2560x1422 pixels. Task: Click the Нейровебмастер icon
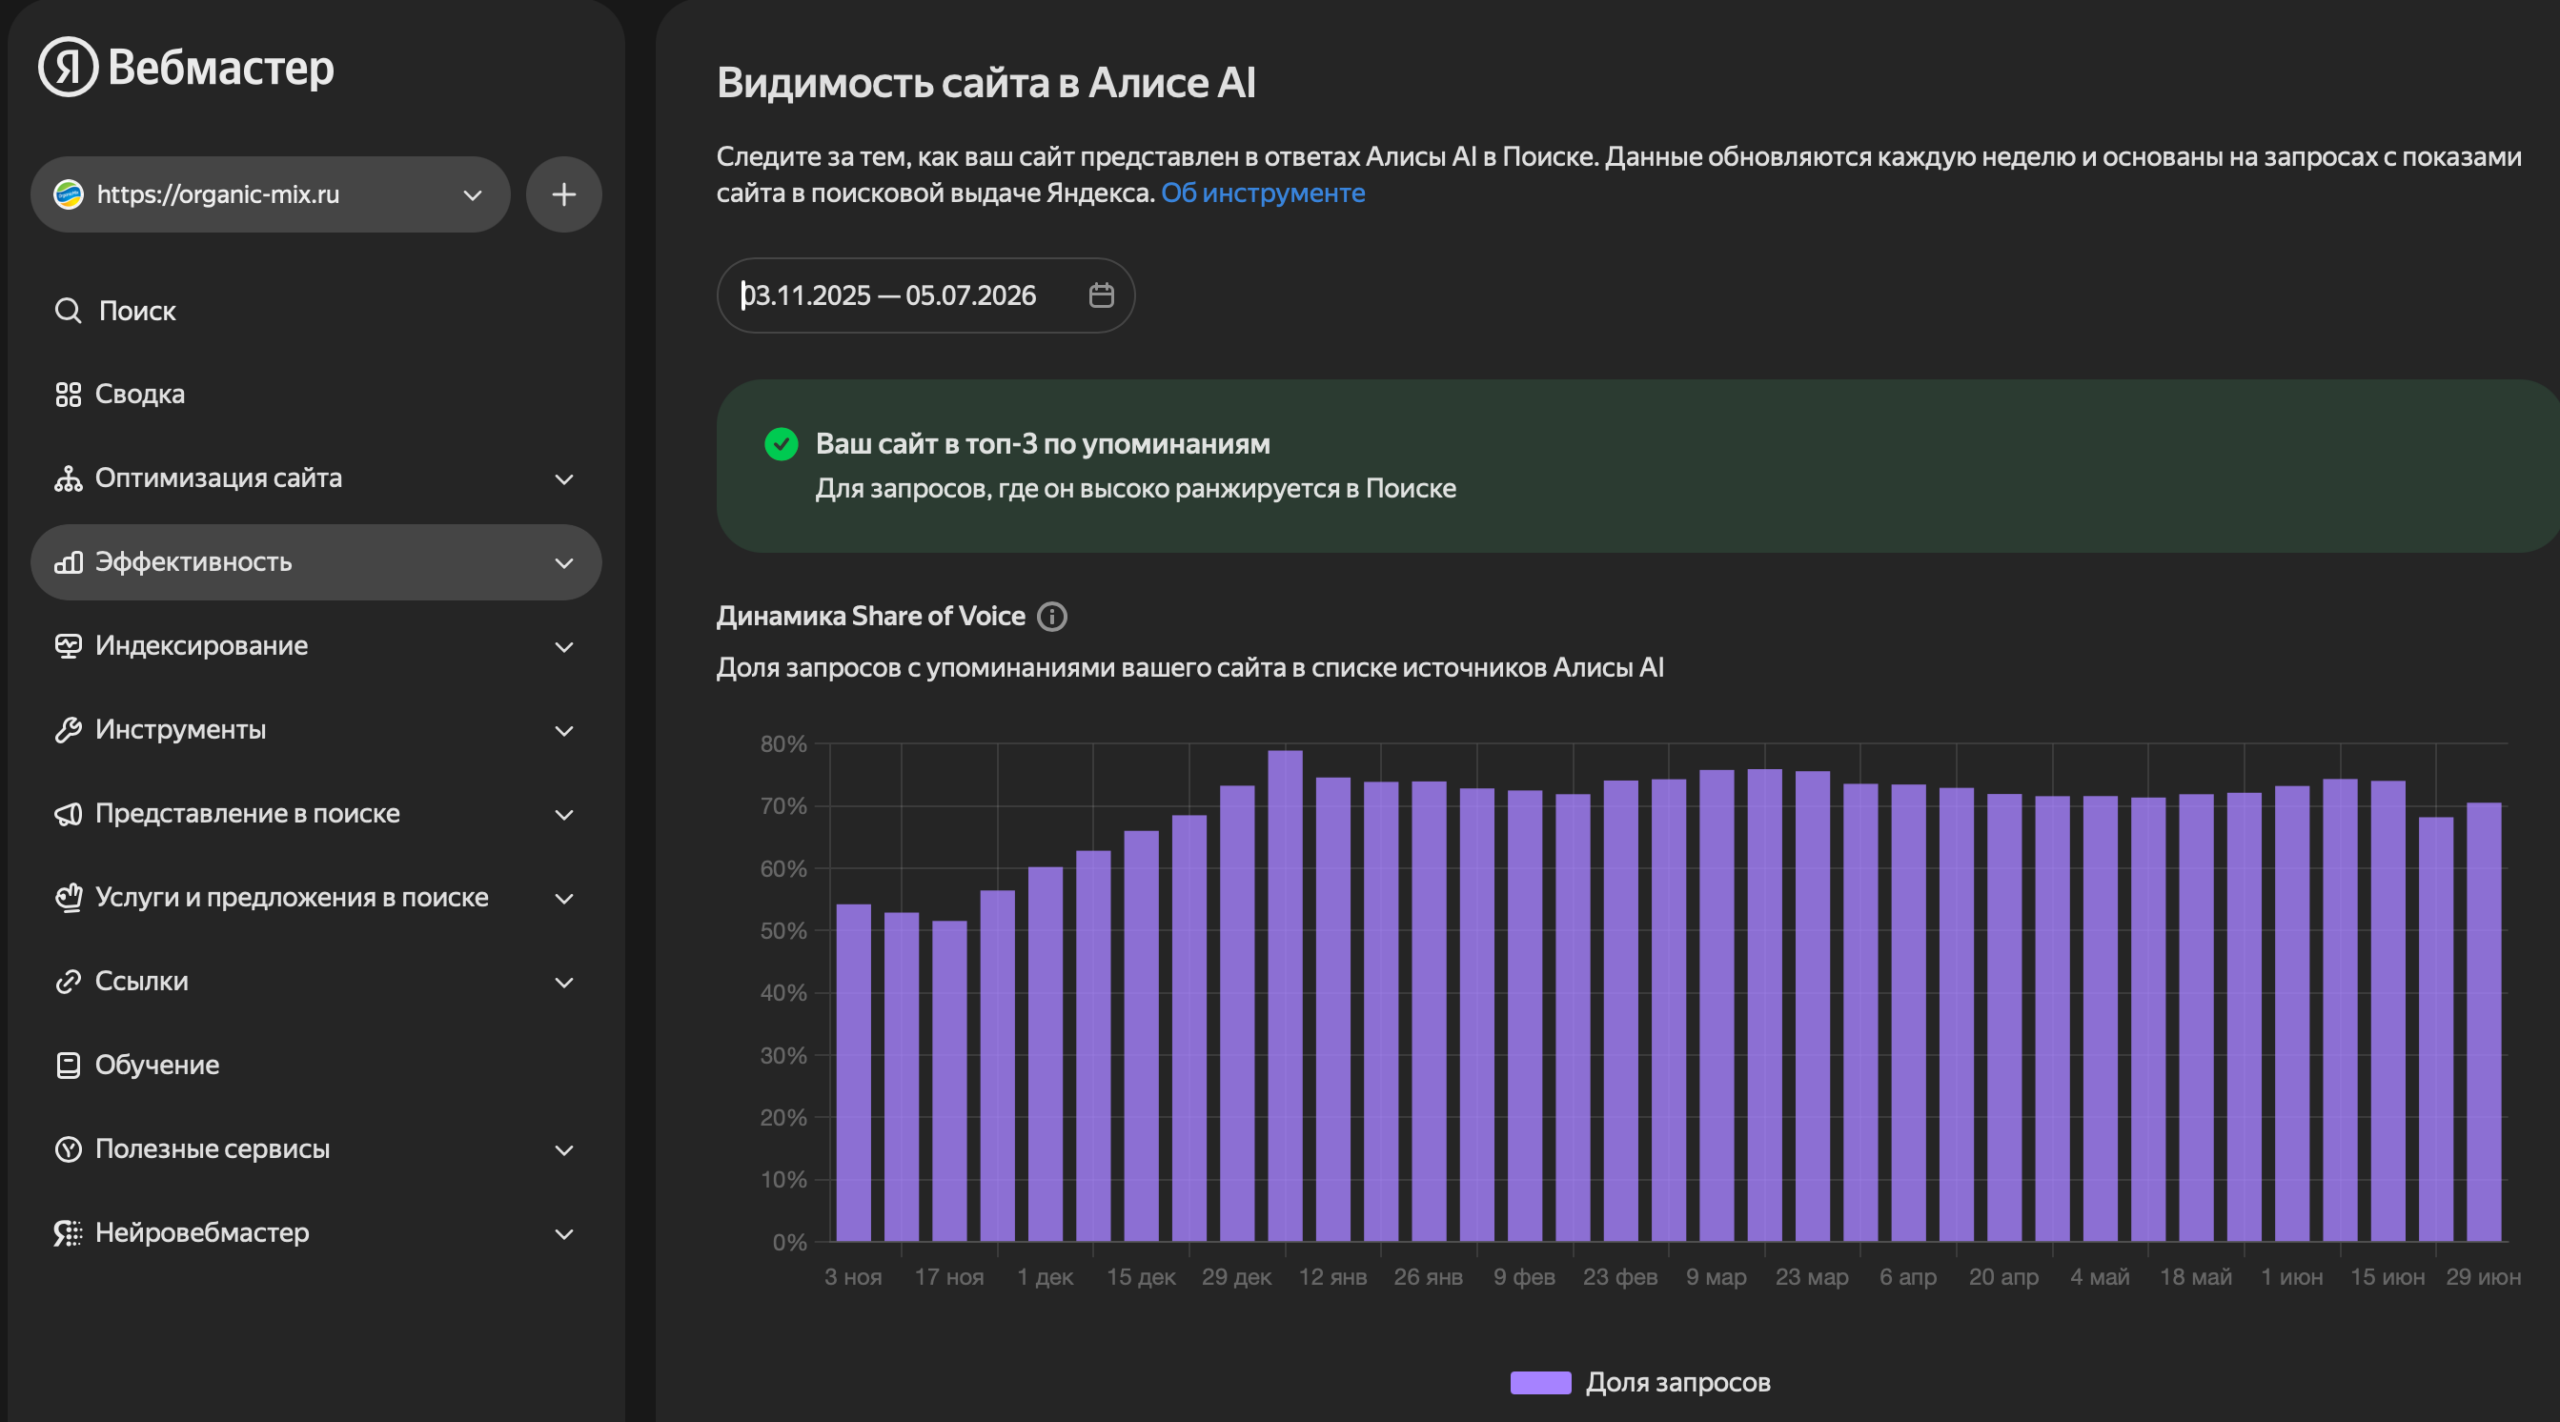[x=68, y=1233]
